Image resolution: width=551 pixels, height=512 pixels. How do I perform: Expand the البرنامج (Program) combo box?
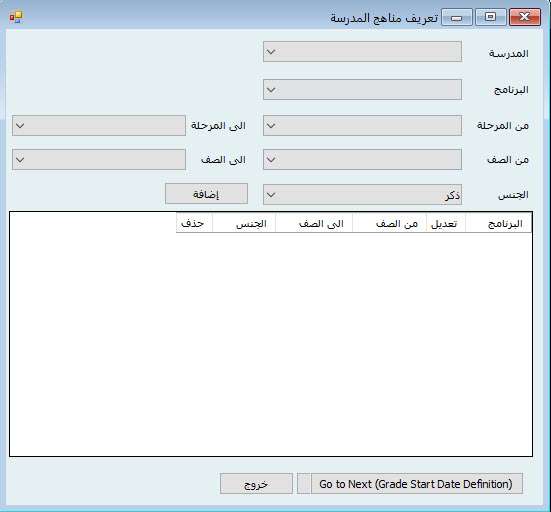362,90
